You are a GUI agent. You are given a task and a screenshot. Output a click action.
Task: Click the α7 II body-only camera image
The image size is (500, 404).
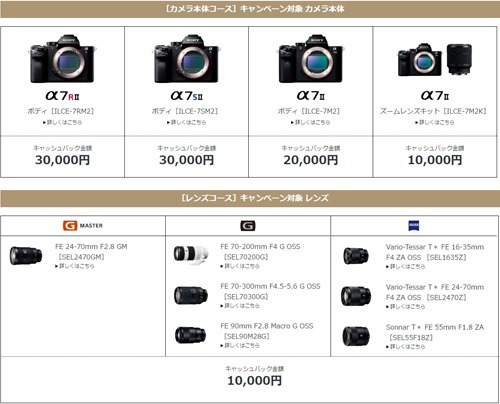[311, 58]
